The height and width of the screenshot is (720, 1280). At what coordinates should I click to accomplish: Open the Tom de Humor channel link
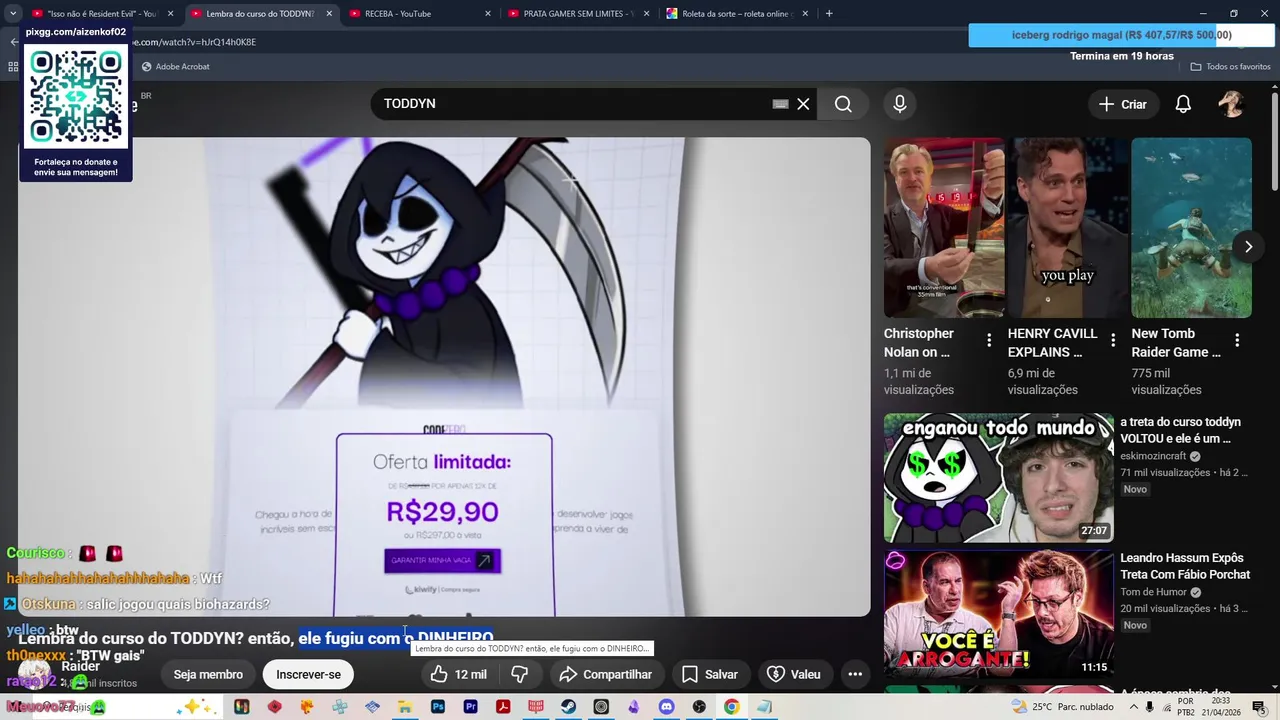tap(1153, 592)
